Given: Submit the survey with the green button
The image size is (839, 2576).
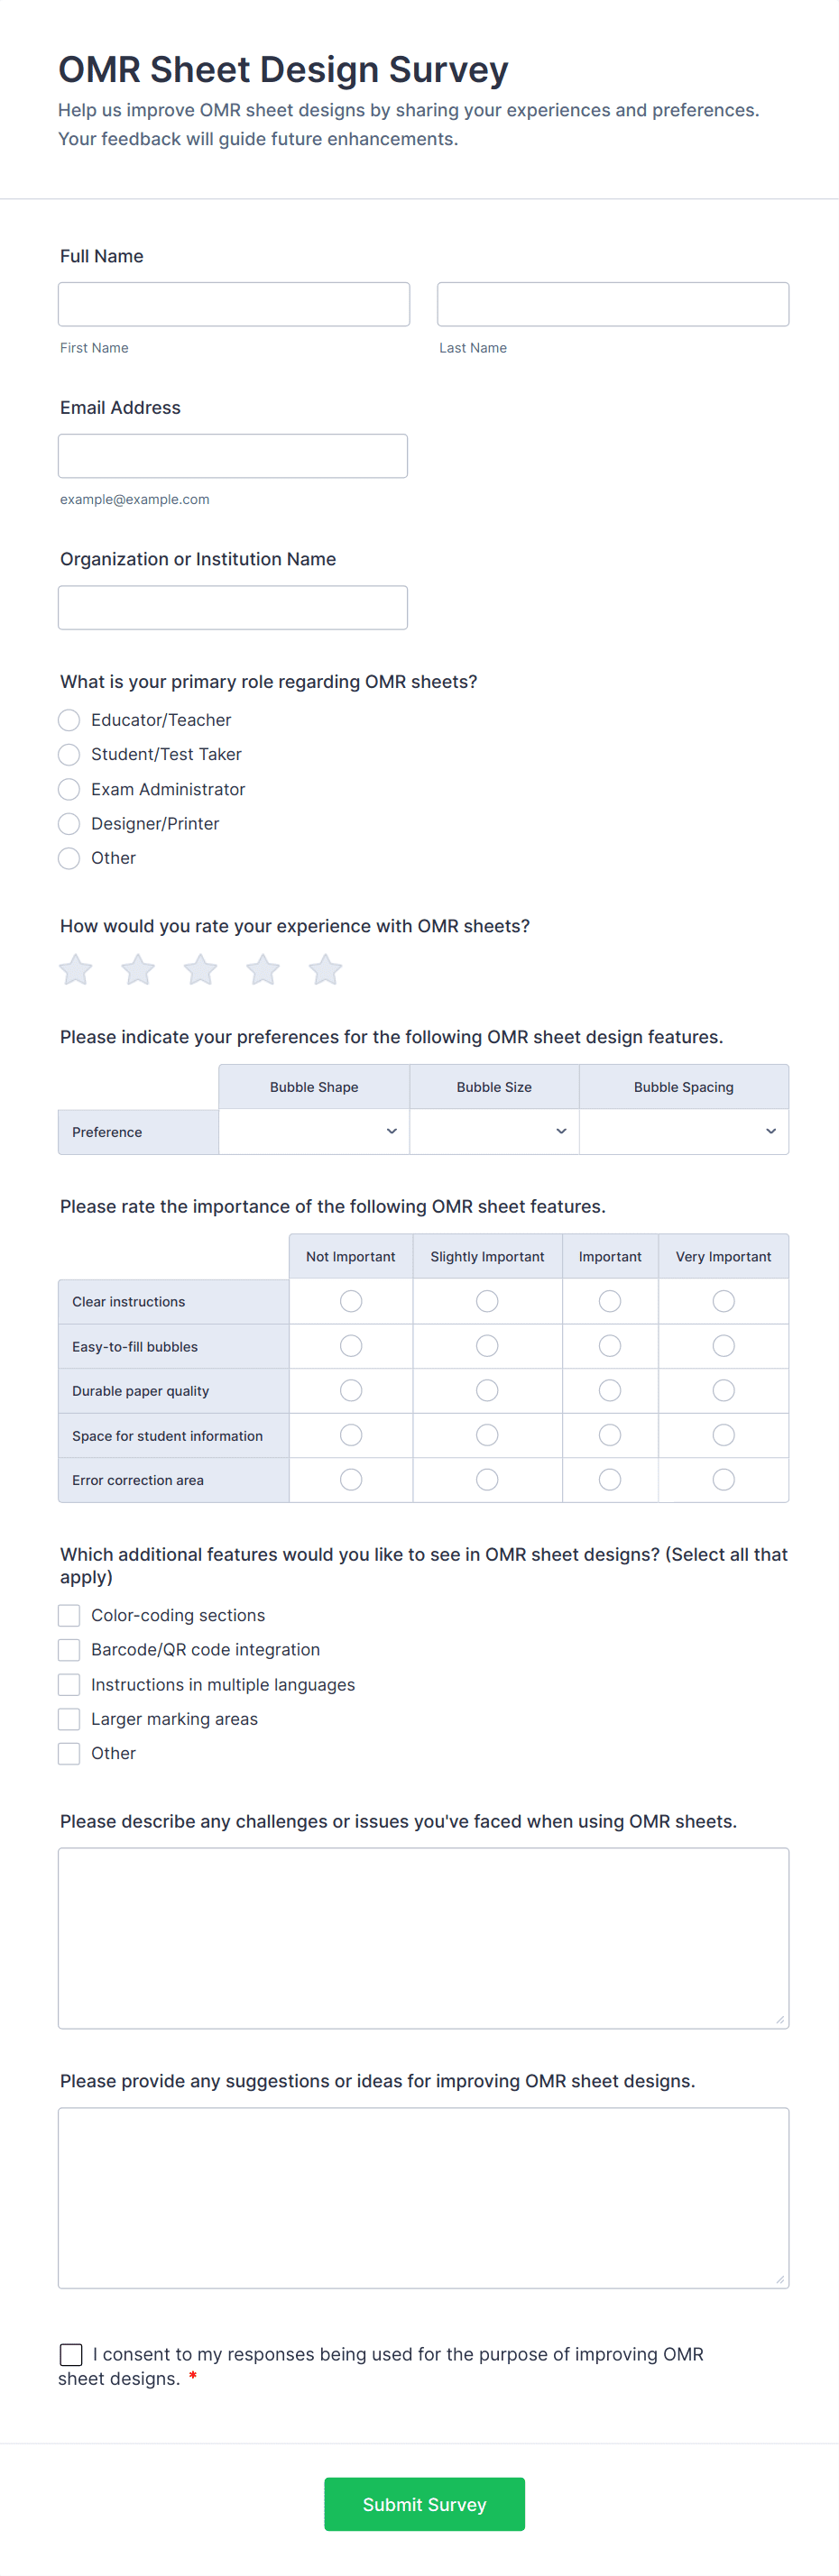Looking at the screenshot, I should tap(424, 2503).
